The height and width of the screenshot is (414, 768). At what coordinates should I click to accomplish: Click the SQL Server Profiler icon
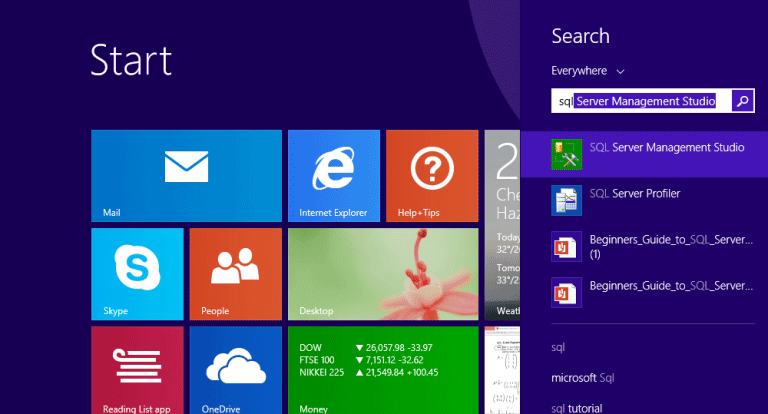point(567,200)
